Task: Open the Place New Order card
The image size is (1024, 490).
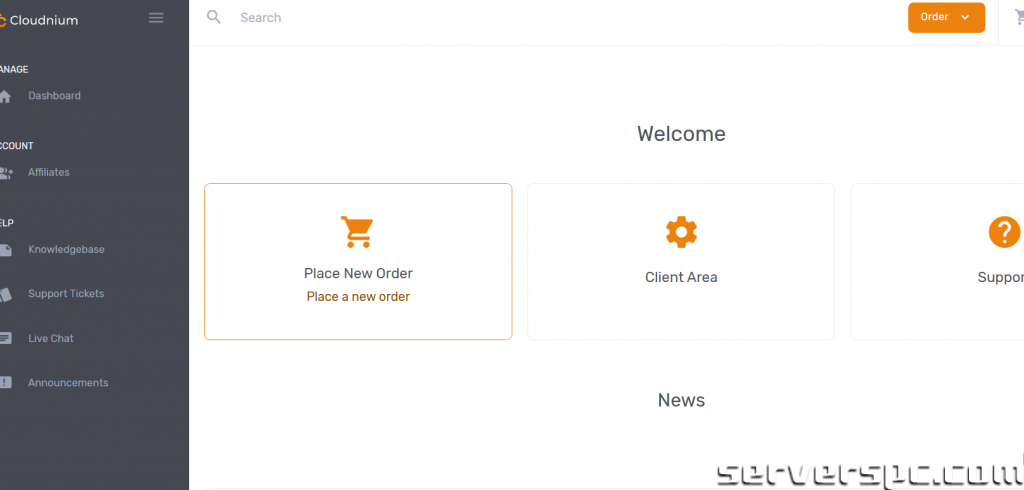Action: click(358, 262)
